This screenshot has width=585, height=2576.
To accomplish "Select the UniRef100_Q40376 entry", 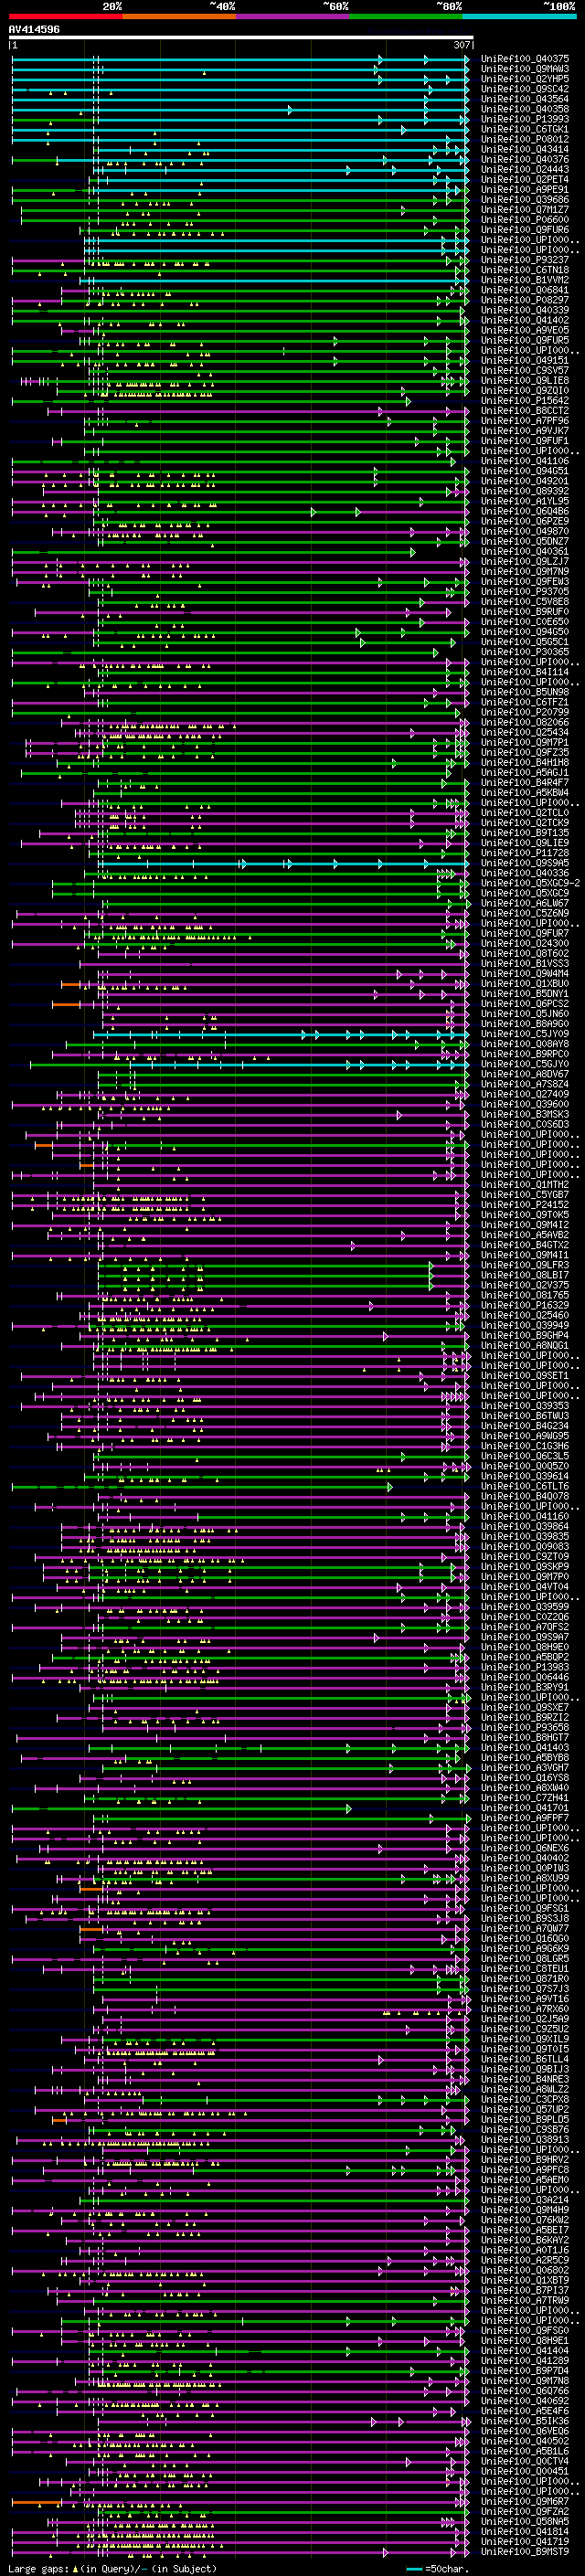I will [x=525, y=159].
